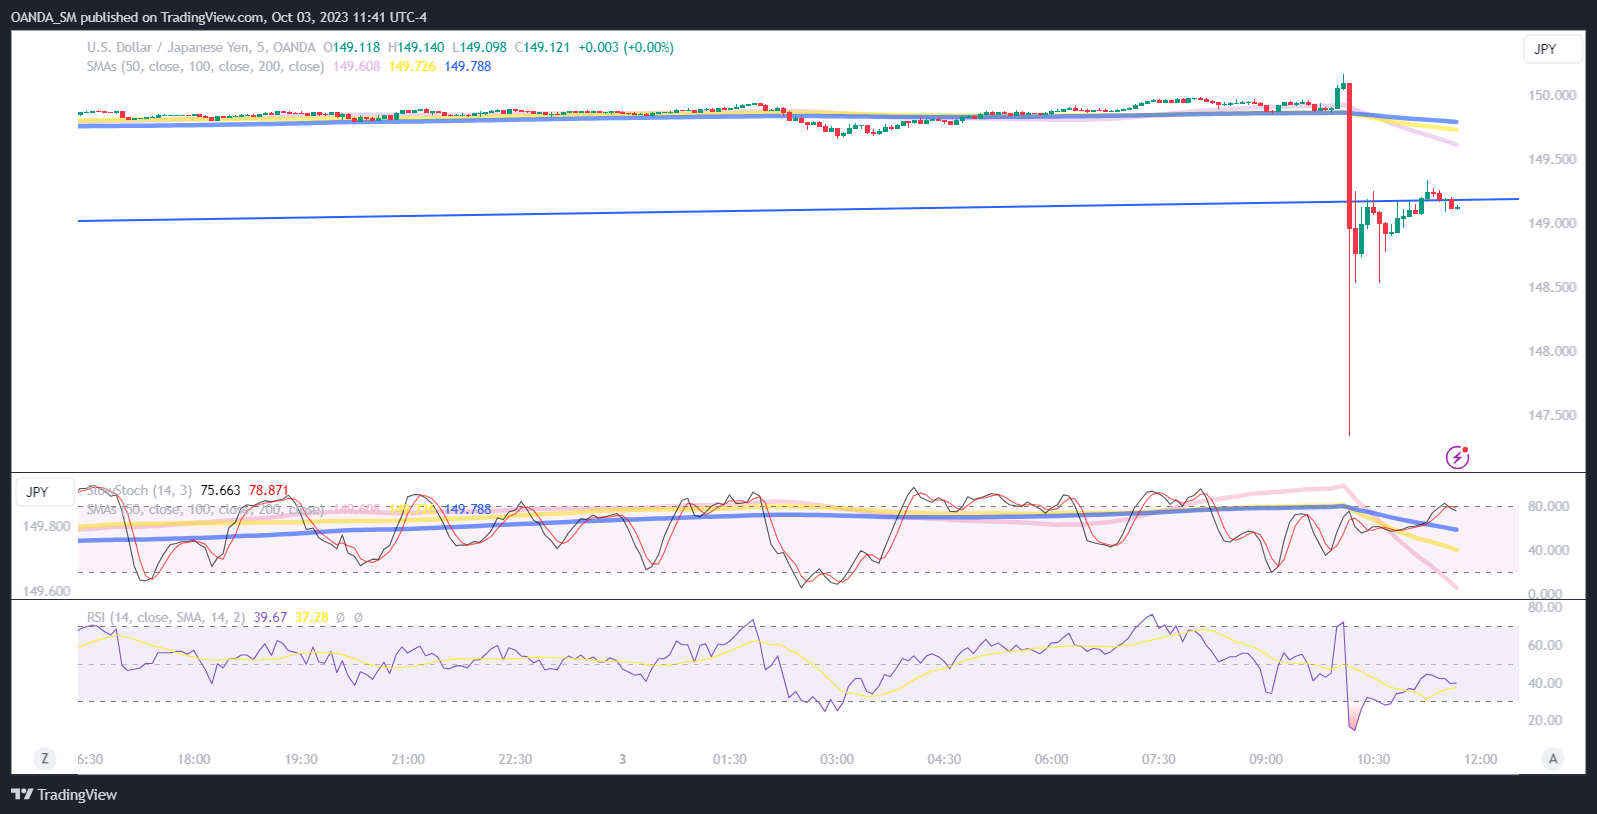Click the 19:30 time axis label

click(301, 759)
